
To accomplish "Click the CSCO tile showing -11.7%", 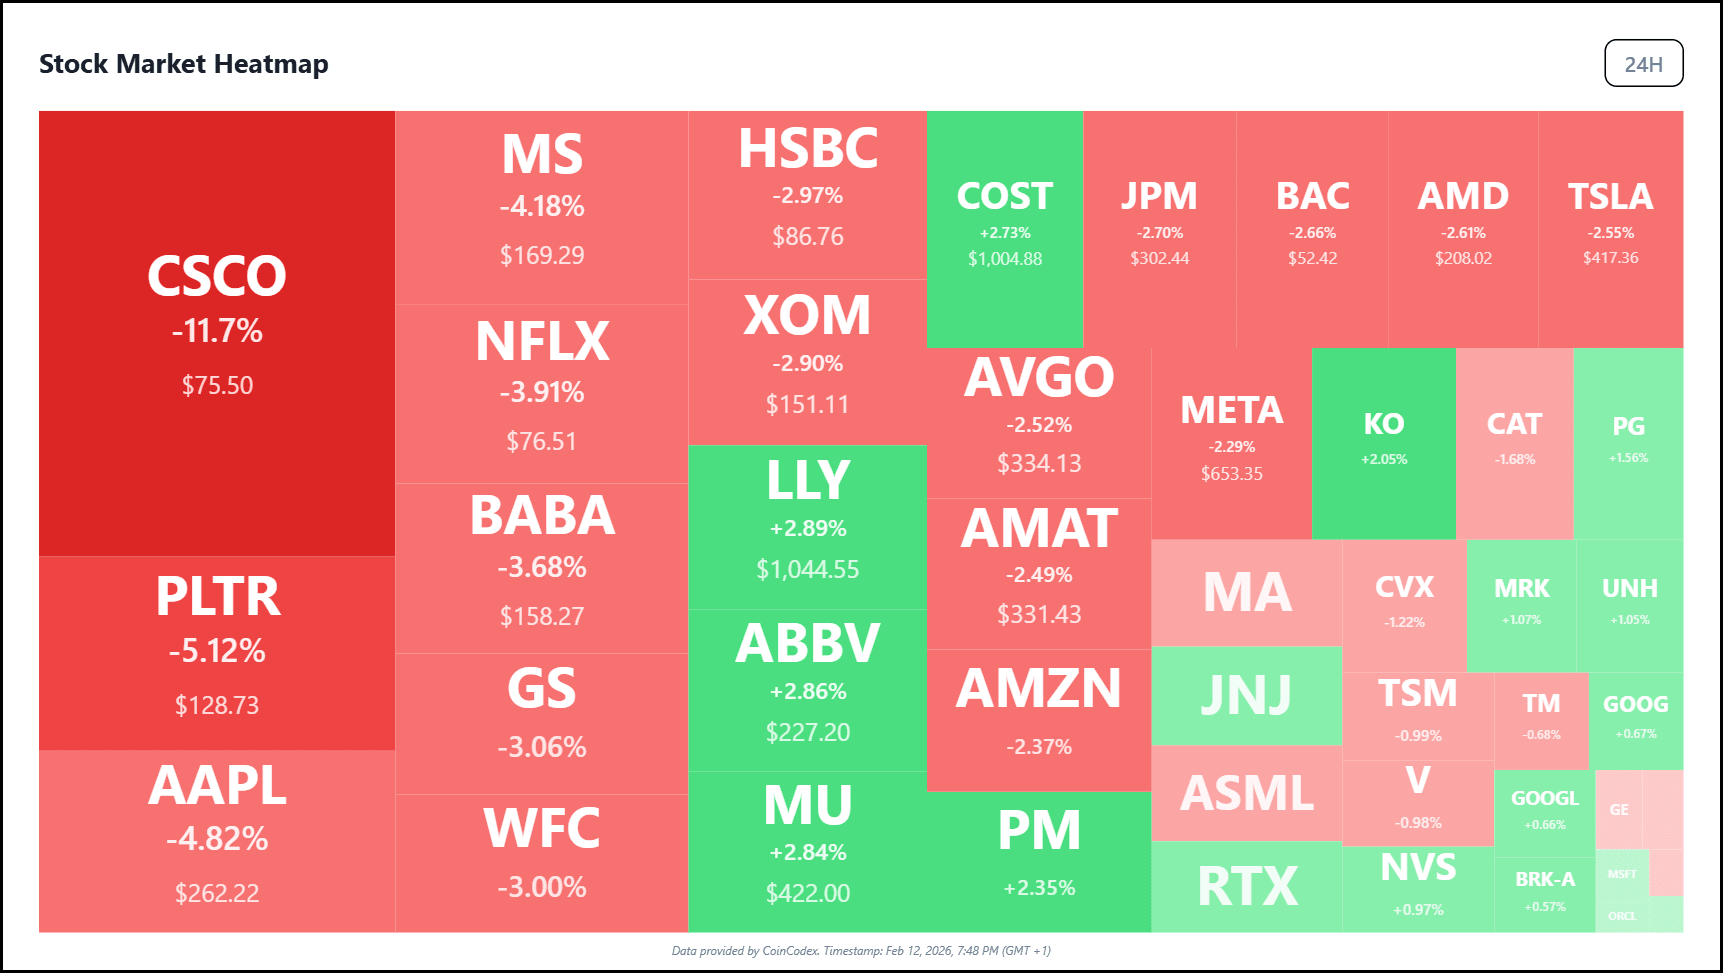I will 217,332.
